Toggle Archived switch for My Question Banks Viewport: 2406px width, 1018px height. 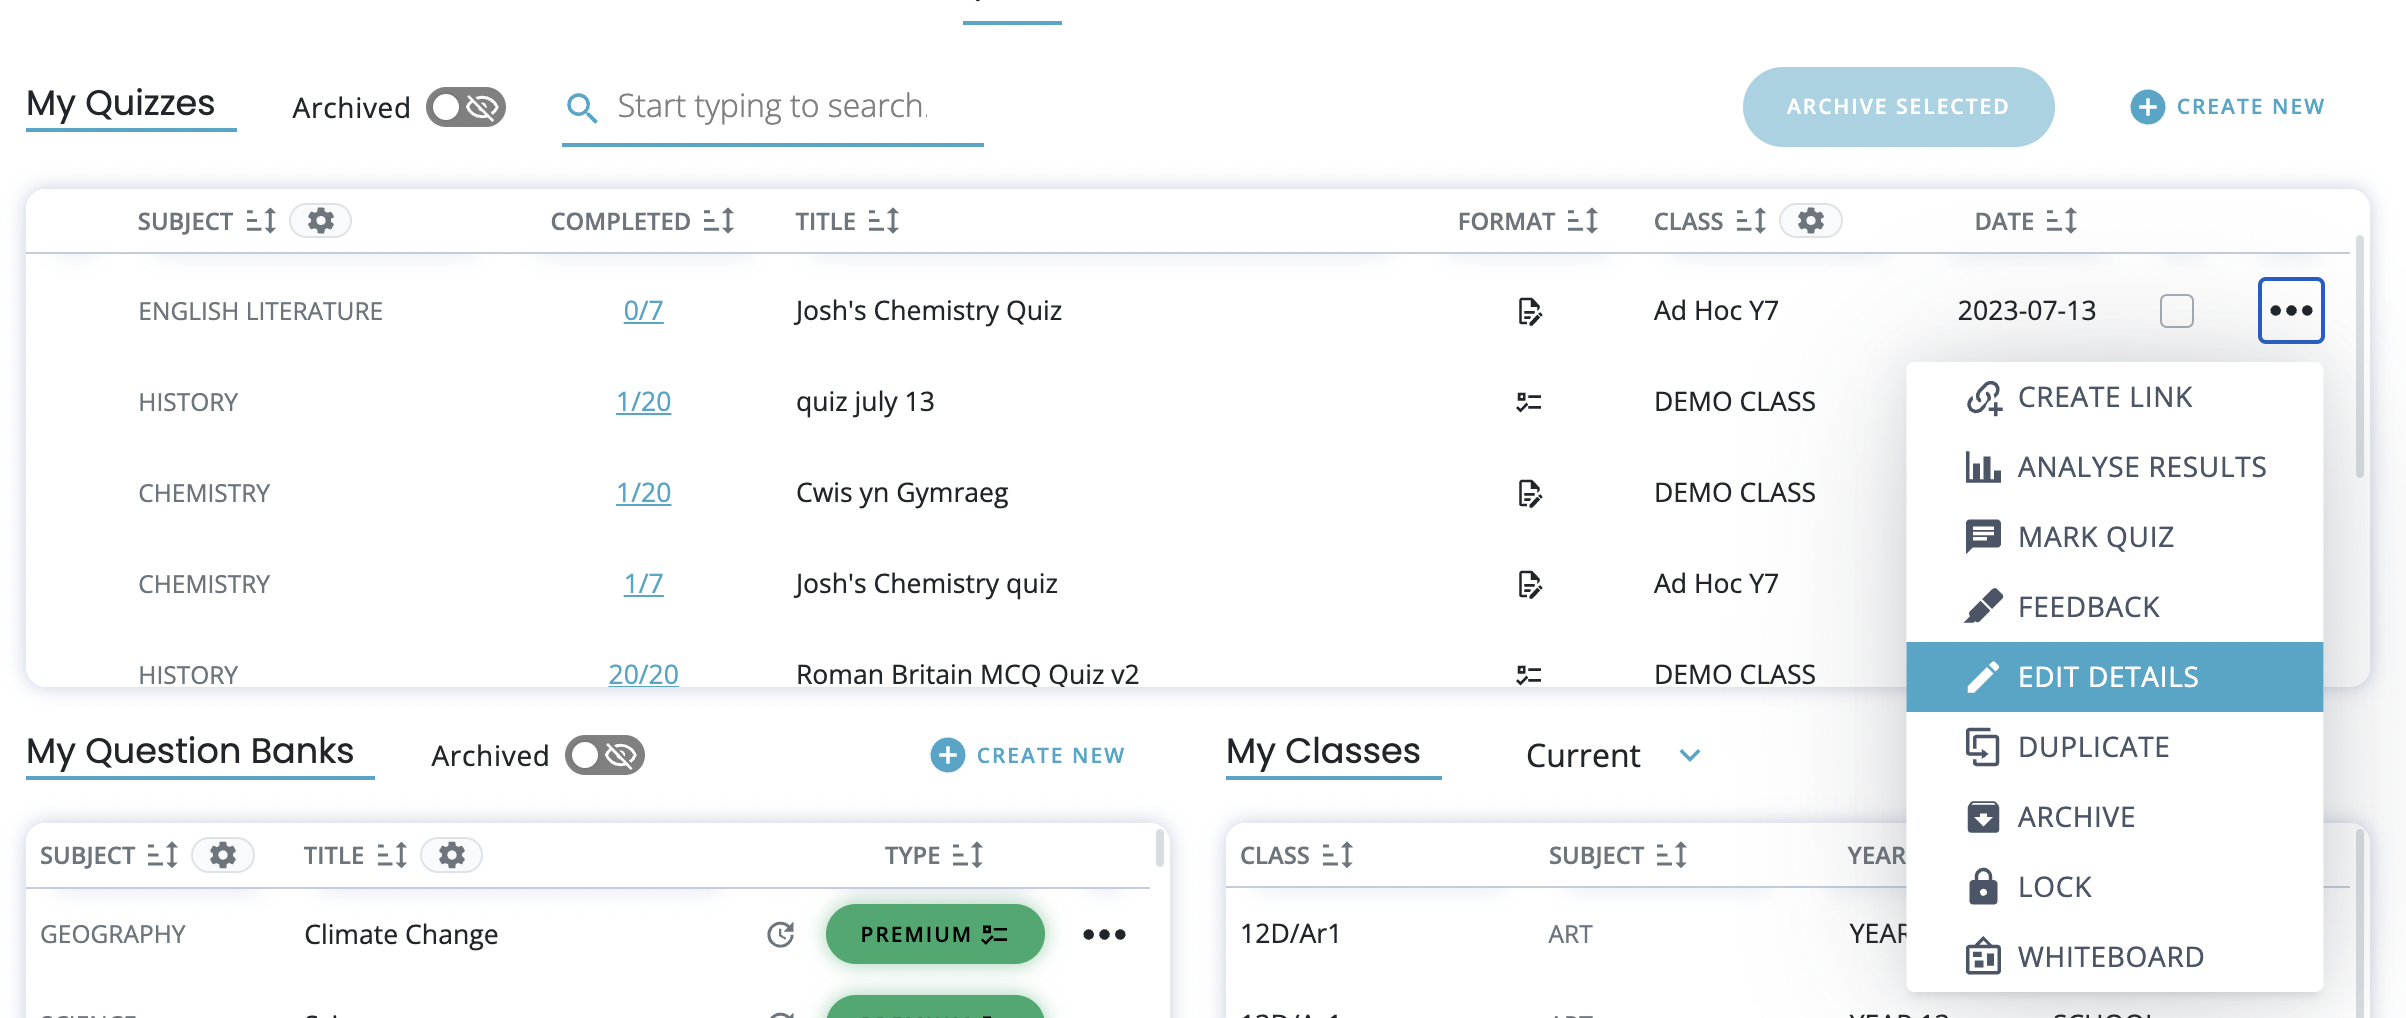604,755
